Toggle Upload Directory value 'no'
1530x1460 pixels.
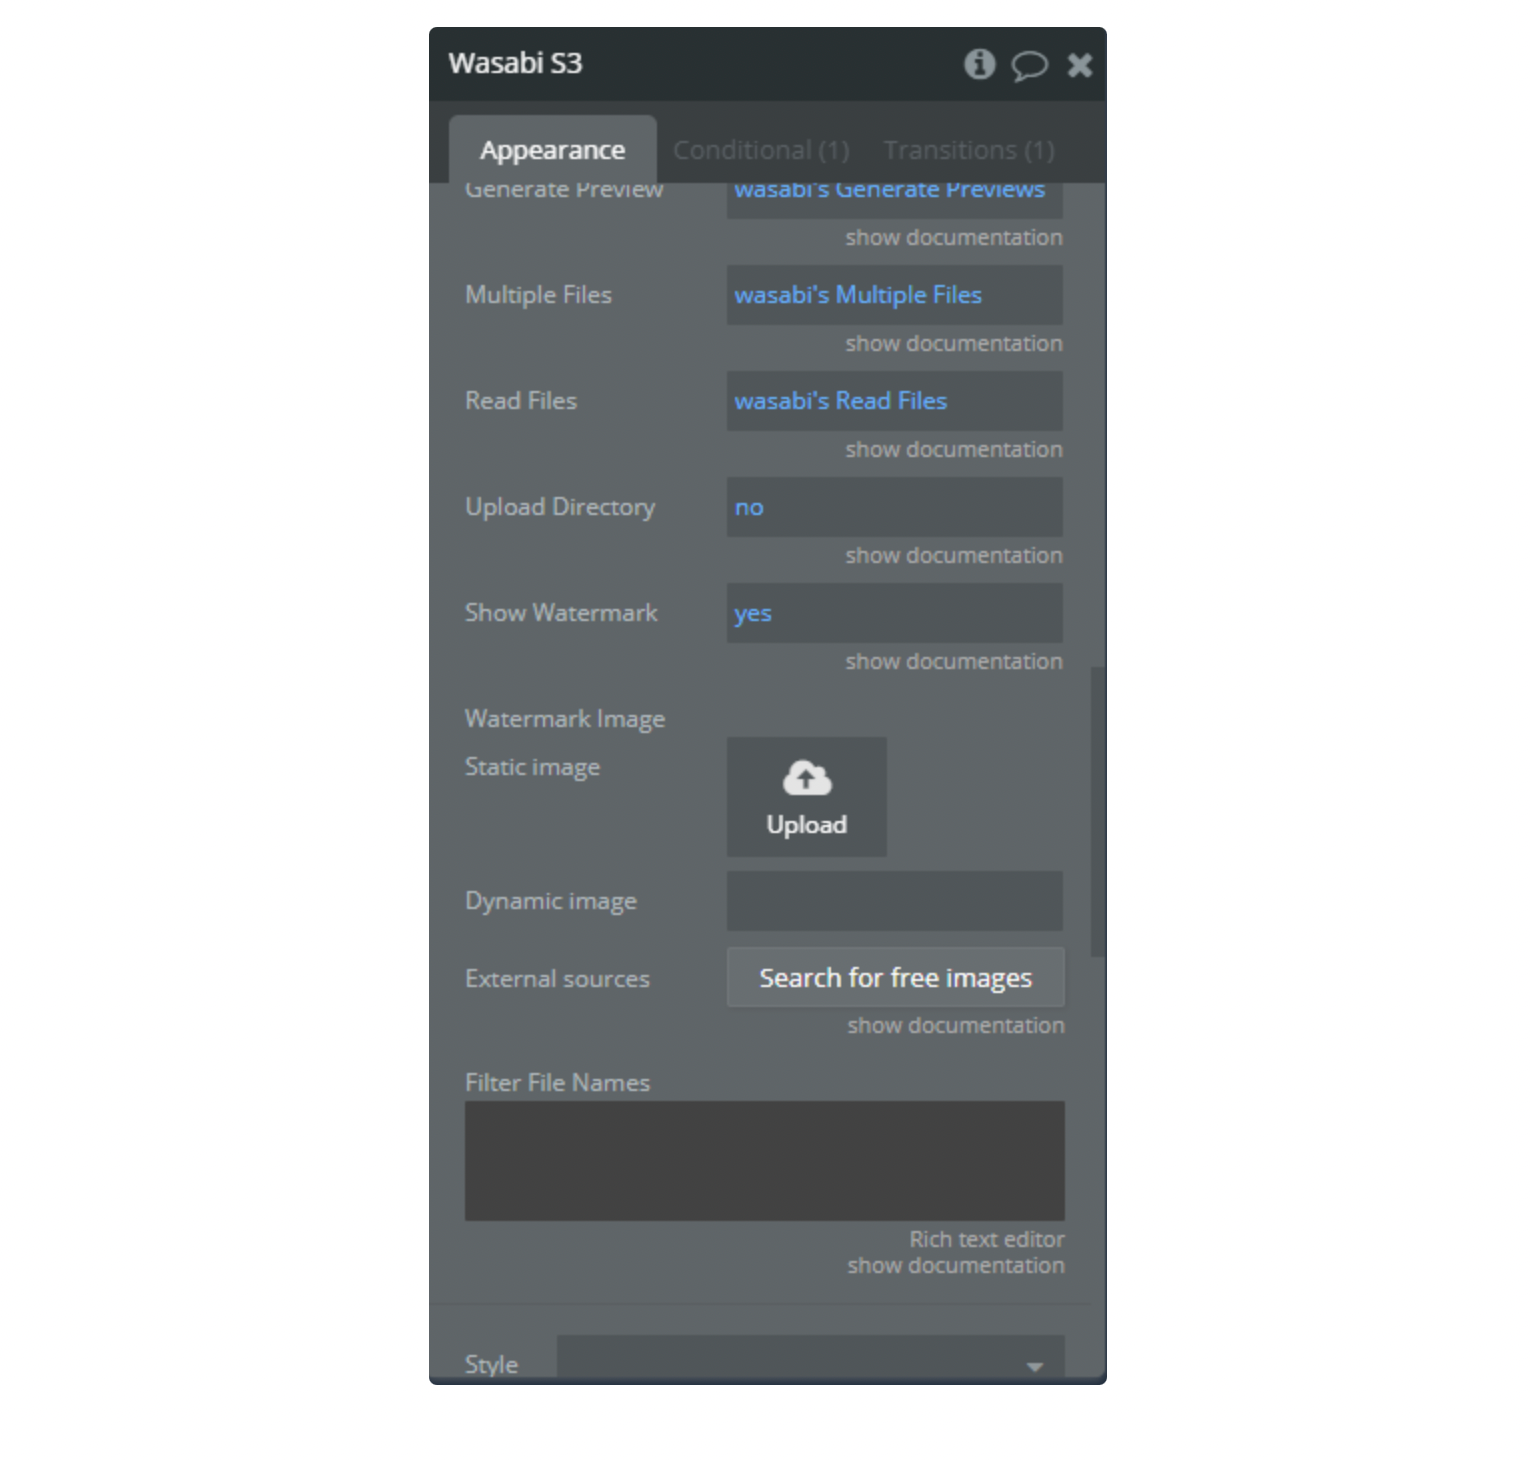point(894,507)
